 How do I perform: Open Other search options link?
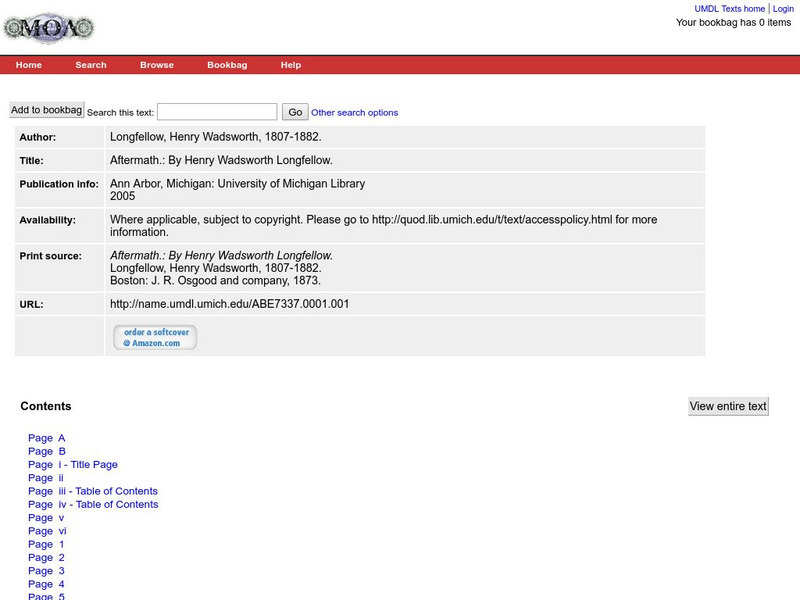355,112
